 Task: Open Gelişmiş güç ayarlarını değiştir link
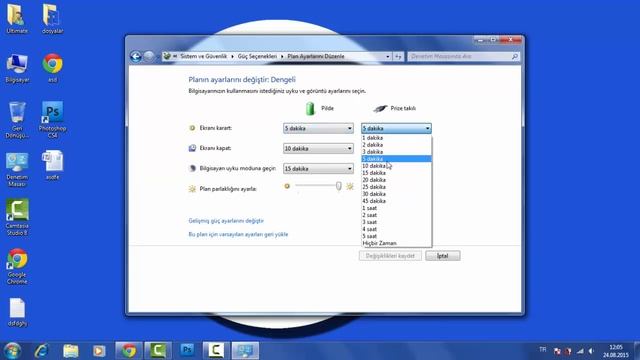226,221
